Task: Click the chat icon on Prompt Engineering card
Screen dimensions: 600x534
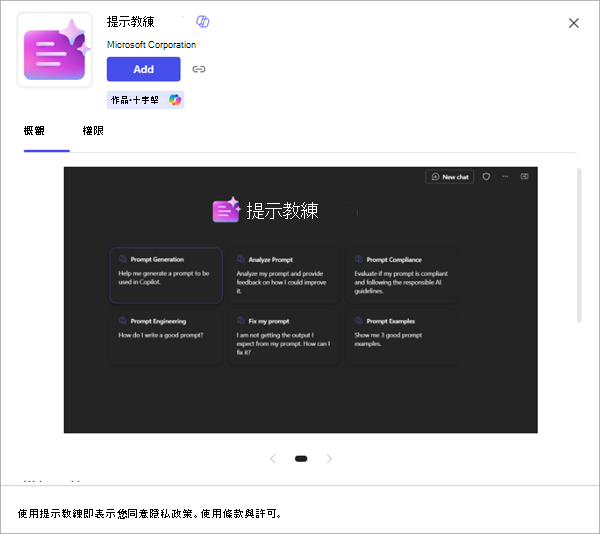Action: pyautogui.click(x=123, y=321)
